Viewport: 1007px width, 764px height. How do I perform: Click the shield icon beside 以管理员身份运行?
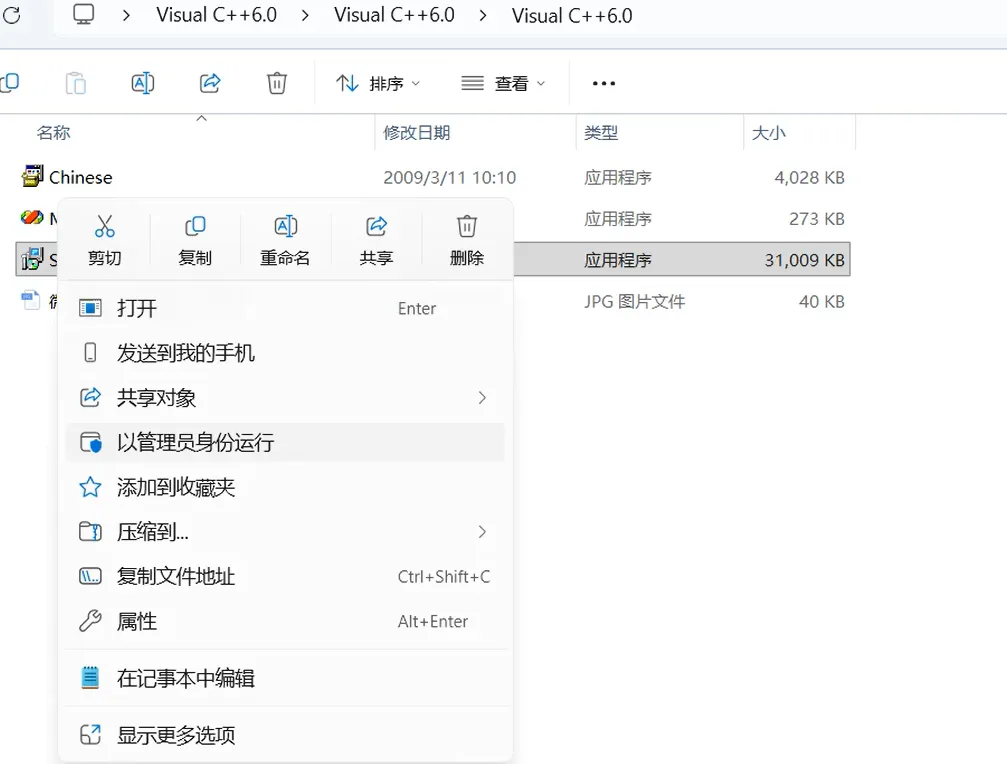click(x=91, y=442)
